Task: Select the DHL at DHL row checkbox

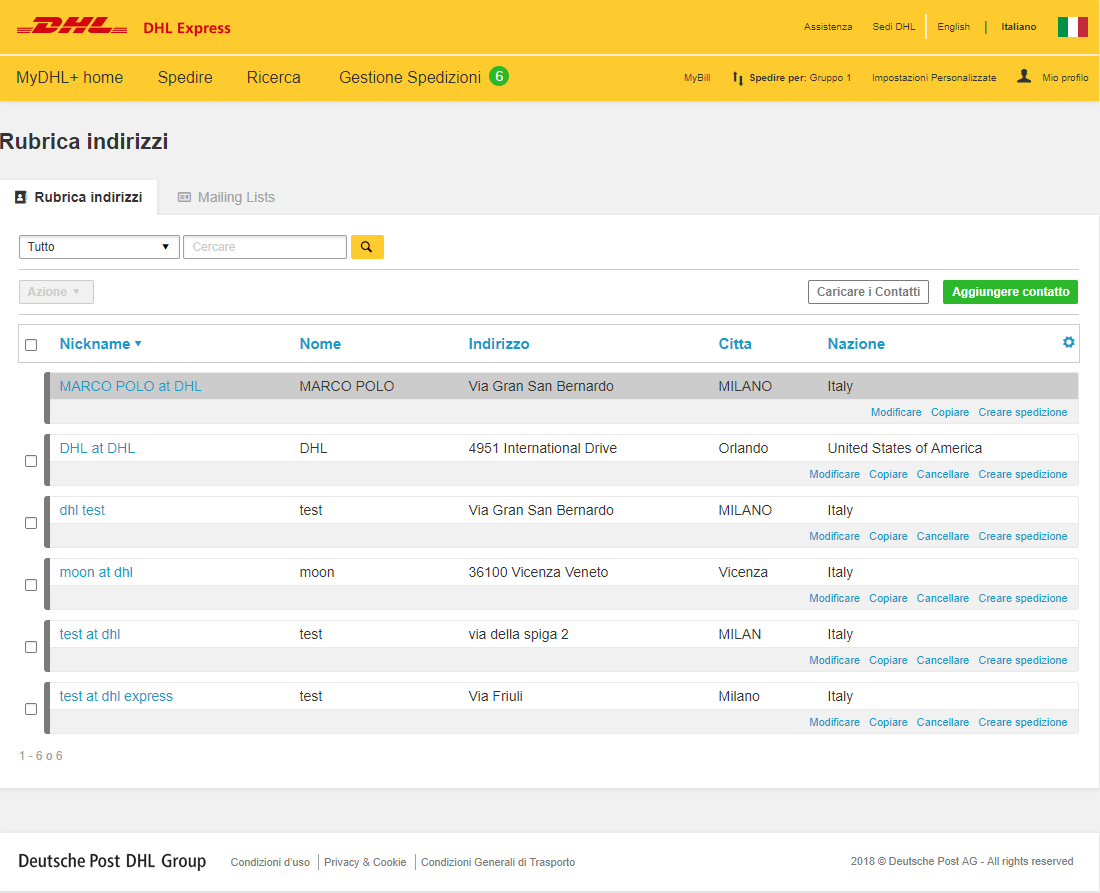Action: click(x=31, y=461)
